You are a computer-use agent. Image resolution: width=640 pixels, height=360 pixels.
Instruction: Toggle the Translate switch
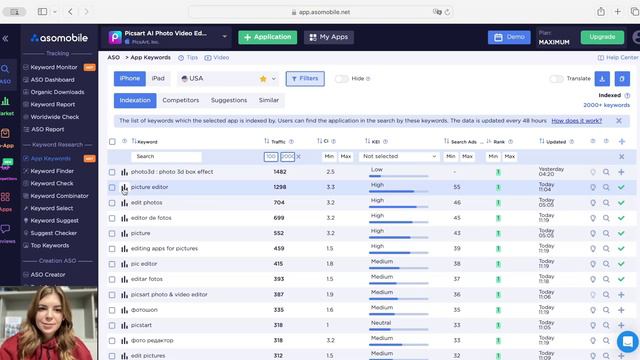pyautogui.click(x=556, y=79)
